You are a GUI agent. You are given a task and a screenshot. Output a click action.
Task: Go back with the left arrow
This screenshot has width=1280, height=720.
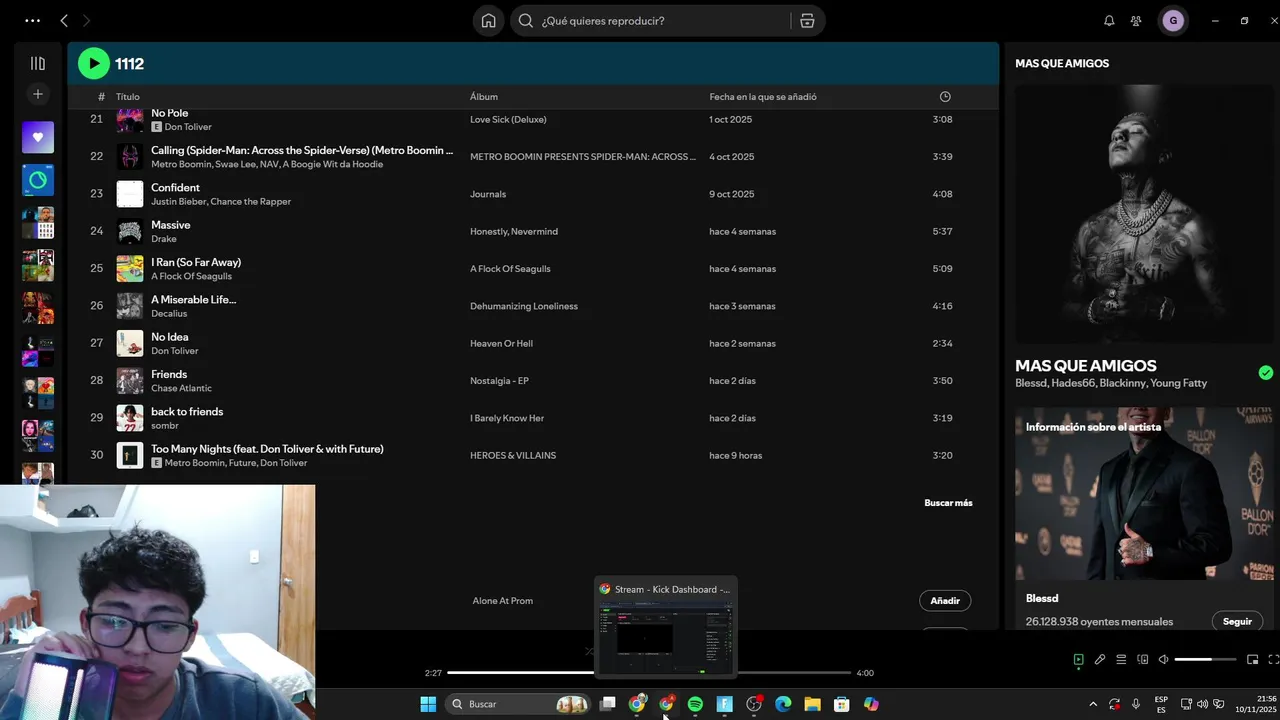point(64,21)
